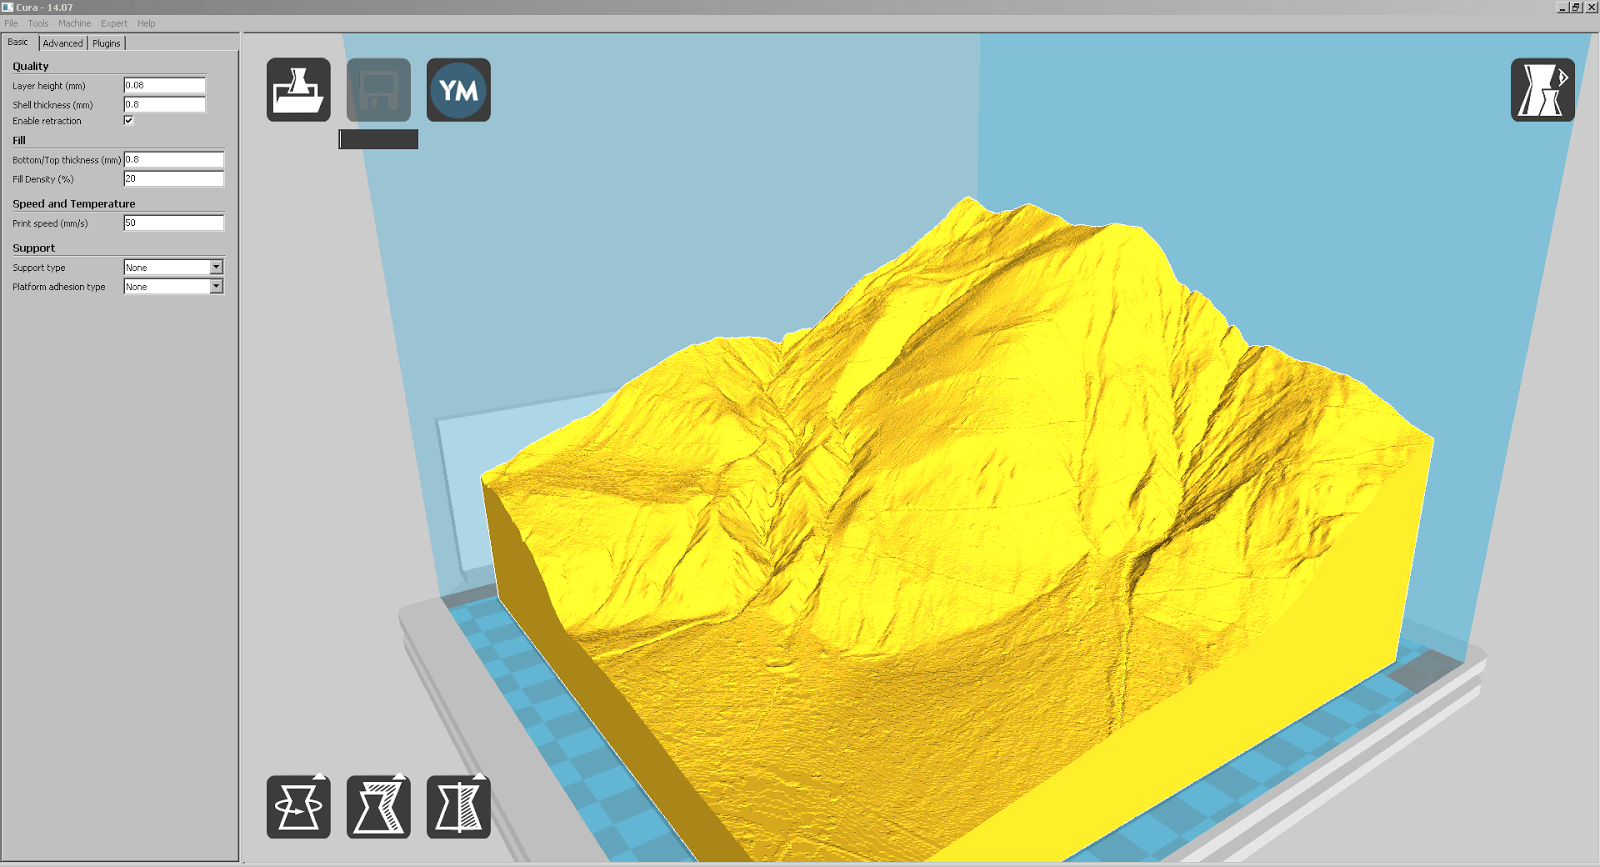This screenshot has height=867, width=1600.
Task: Switch to the Advanced tab
Action: 63,43
